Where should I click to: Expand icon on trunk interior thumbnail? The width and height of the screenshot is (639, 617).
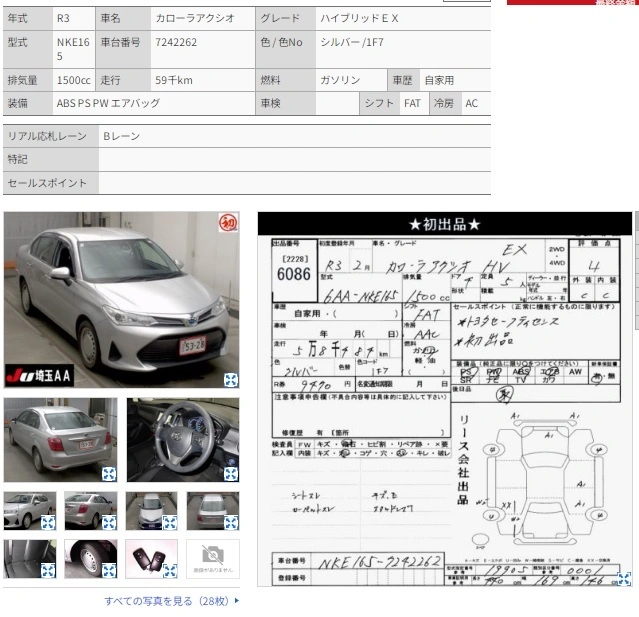(x=48, y=571)
